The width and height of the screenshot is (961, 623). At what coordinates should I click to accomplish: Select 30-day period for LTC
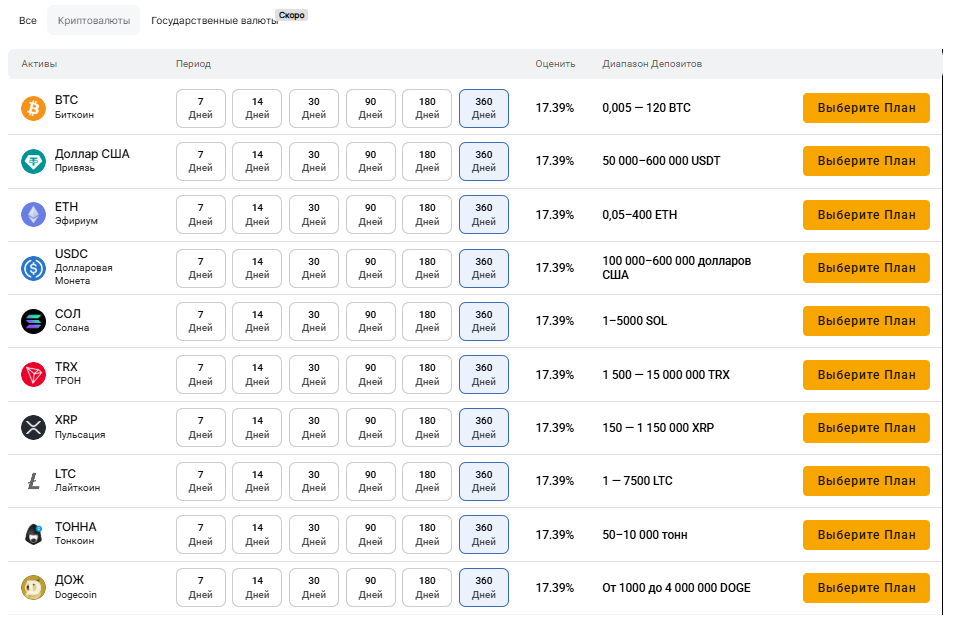pos(314,481)
